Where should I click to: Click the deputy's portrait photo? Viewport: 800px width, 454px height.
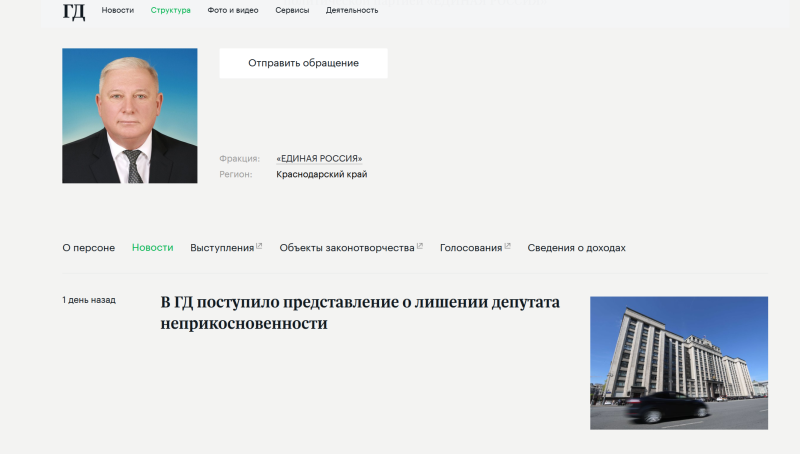click(x=130, y=115)
